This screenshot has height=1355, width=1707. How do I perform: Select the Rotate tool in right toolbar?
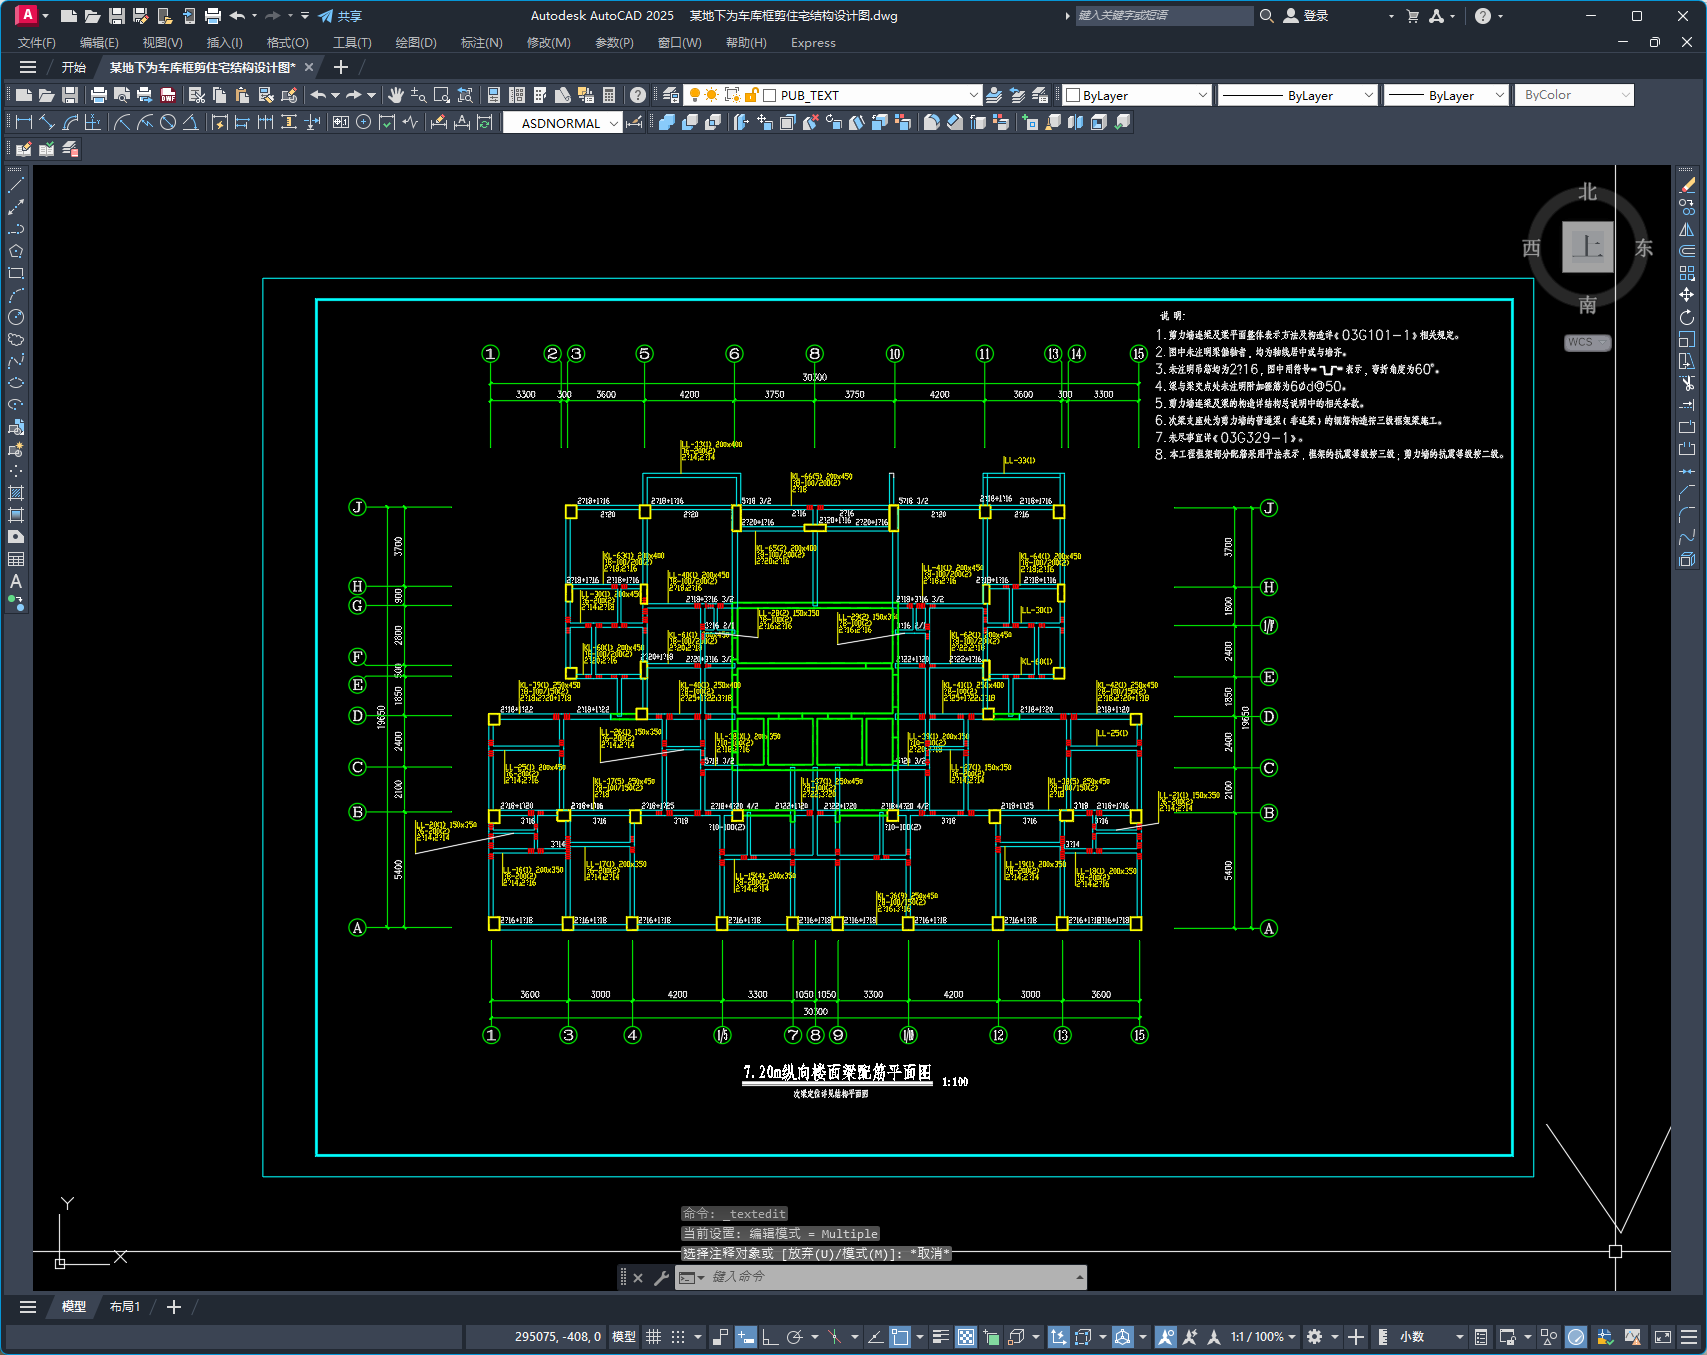pos(1687,317)
